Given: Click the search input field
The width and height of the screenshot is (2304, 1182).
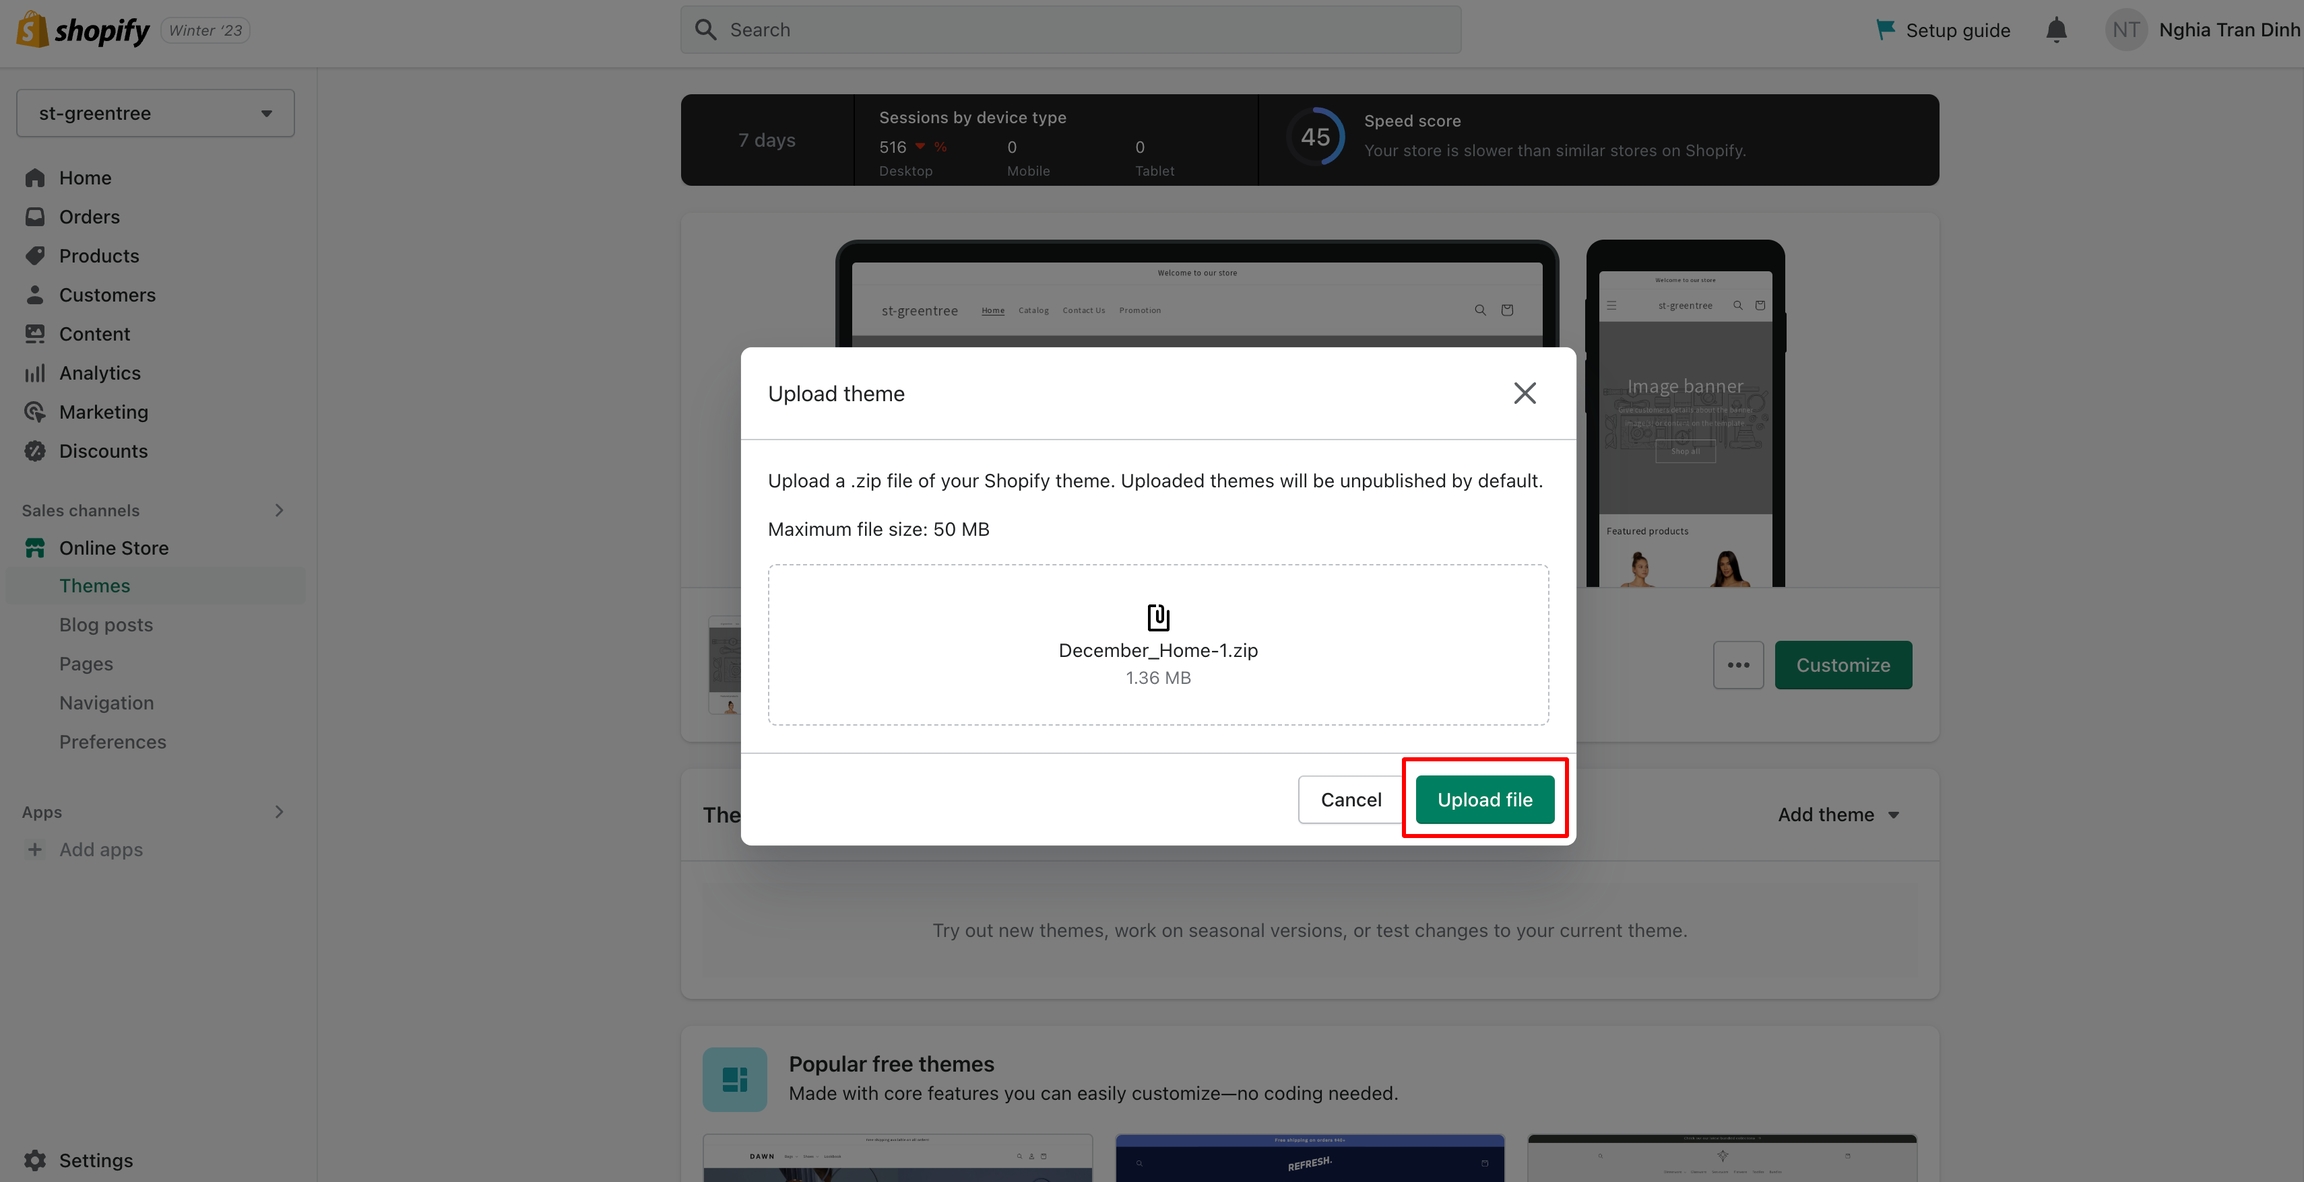Looking at the screenshot, I should pyautogui.click(x=1070, y=30).
